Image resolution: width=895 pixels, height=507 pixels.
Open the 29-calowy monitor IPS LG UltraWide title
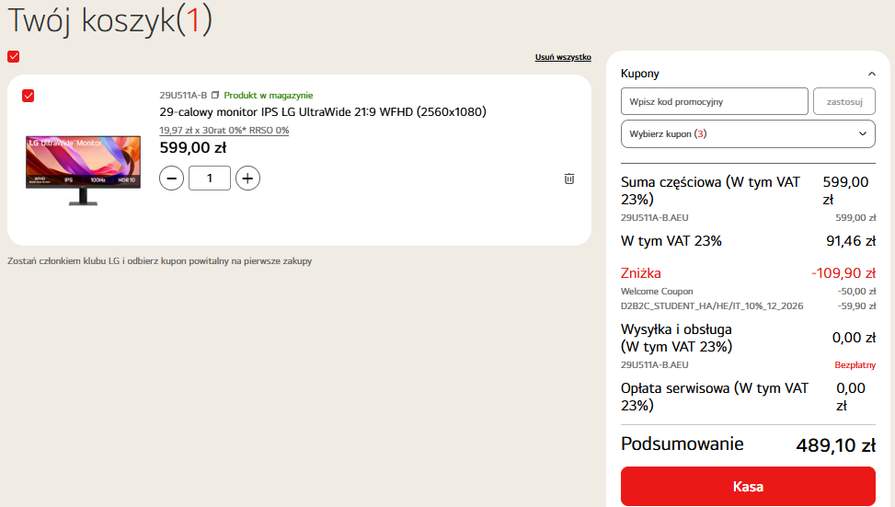322,112
